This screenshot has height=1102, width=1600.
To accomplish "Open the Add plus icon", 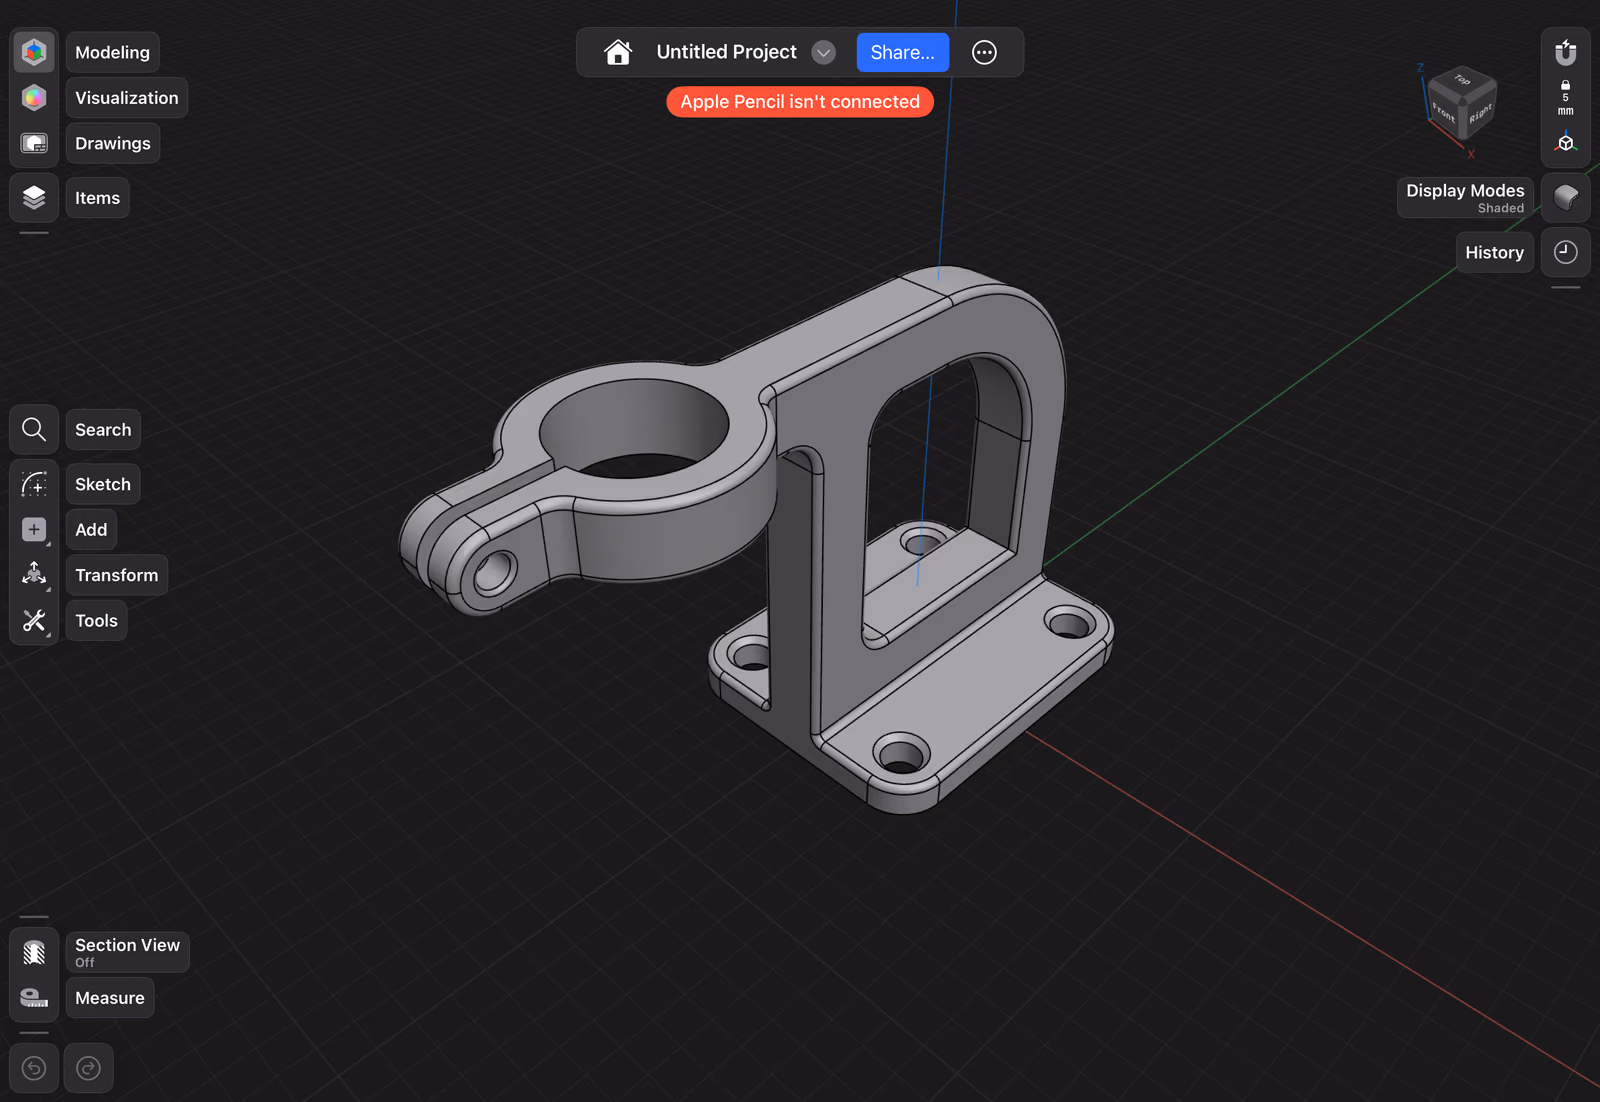I will pyautogui.click(x=34, y=529).
